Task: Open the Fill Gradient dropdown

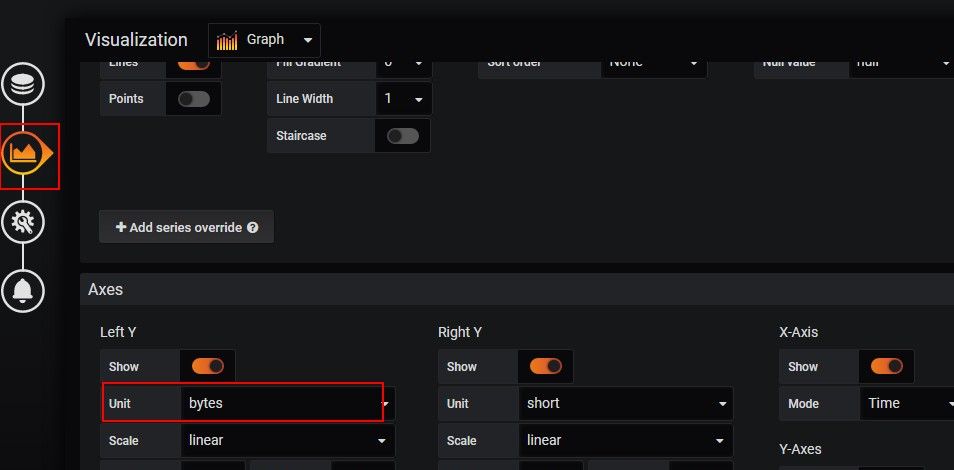Action: click(x=404, y=67)
